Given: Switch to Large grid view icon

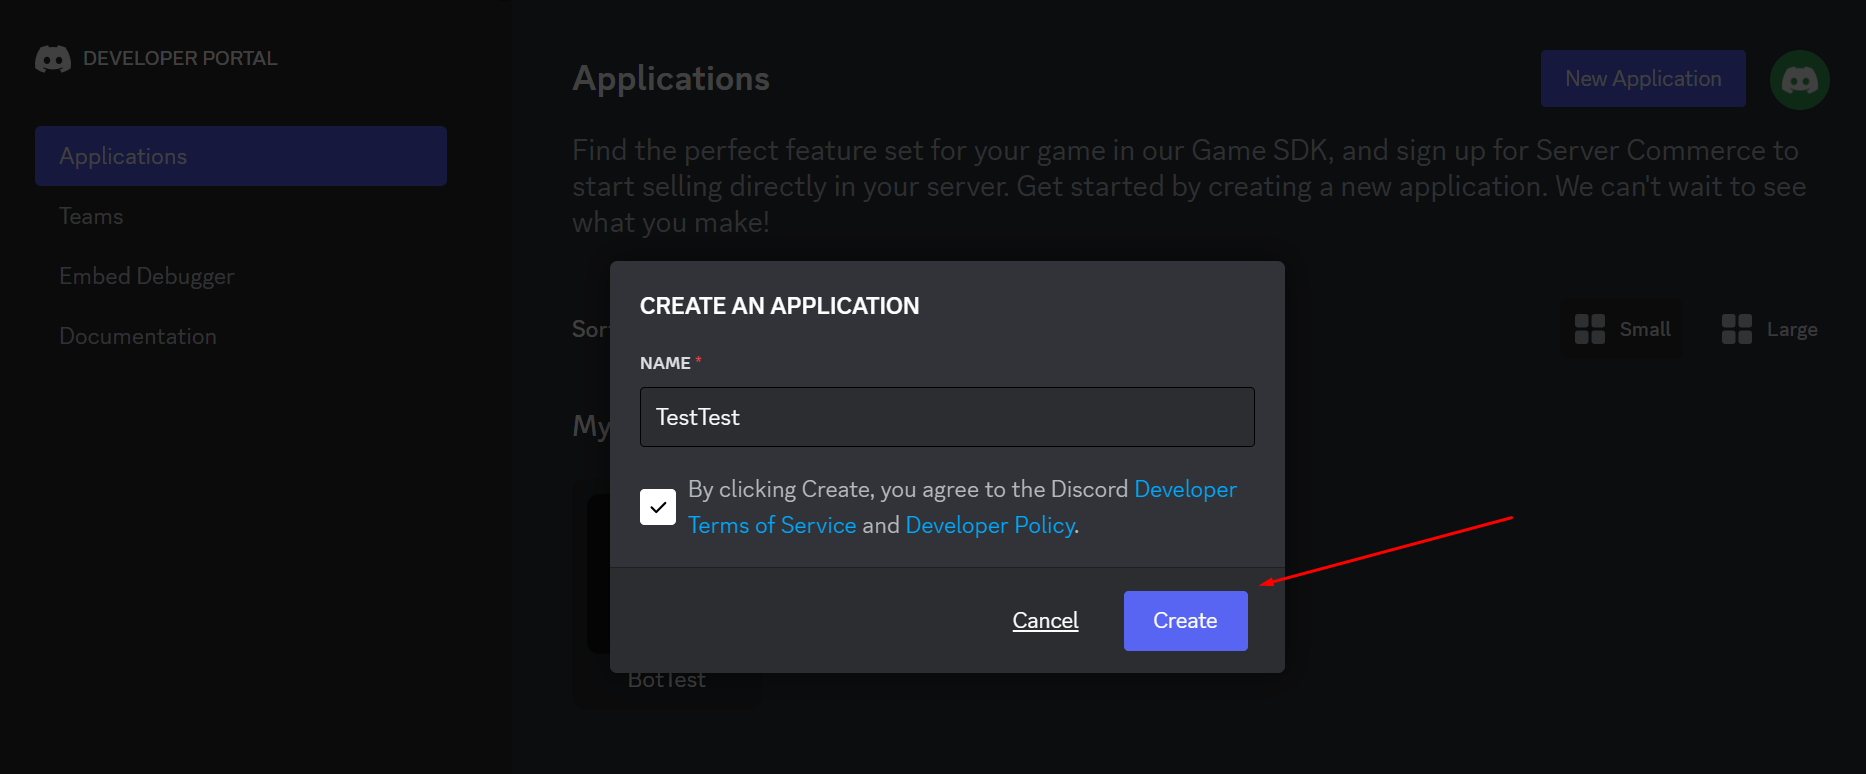Looking at the screenshot, I should (x=1737, y=329).
